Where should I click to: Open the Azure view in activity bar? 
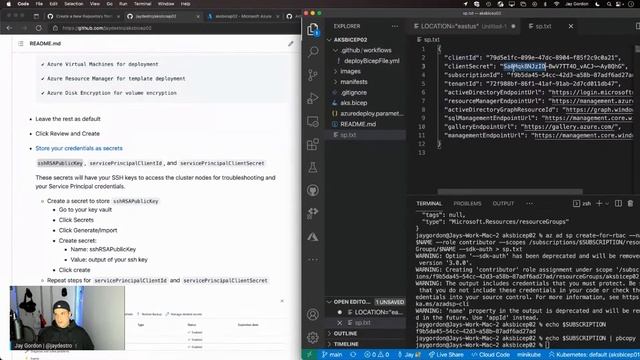[x=313, y=237]
